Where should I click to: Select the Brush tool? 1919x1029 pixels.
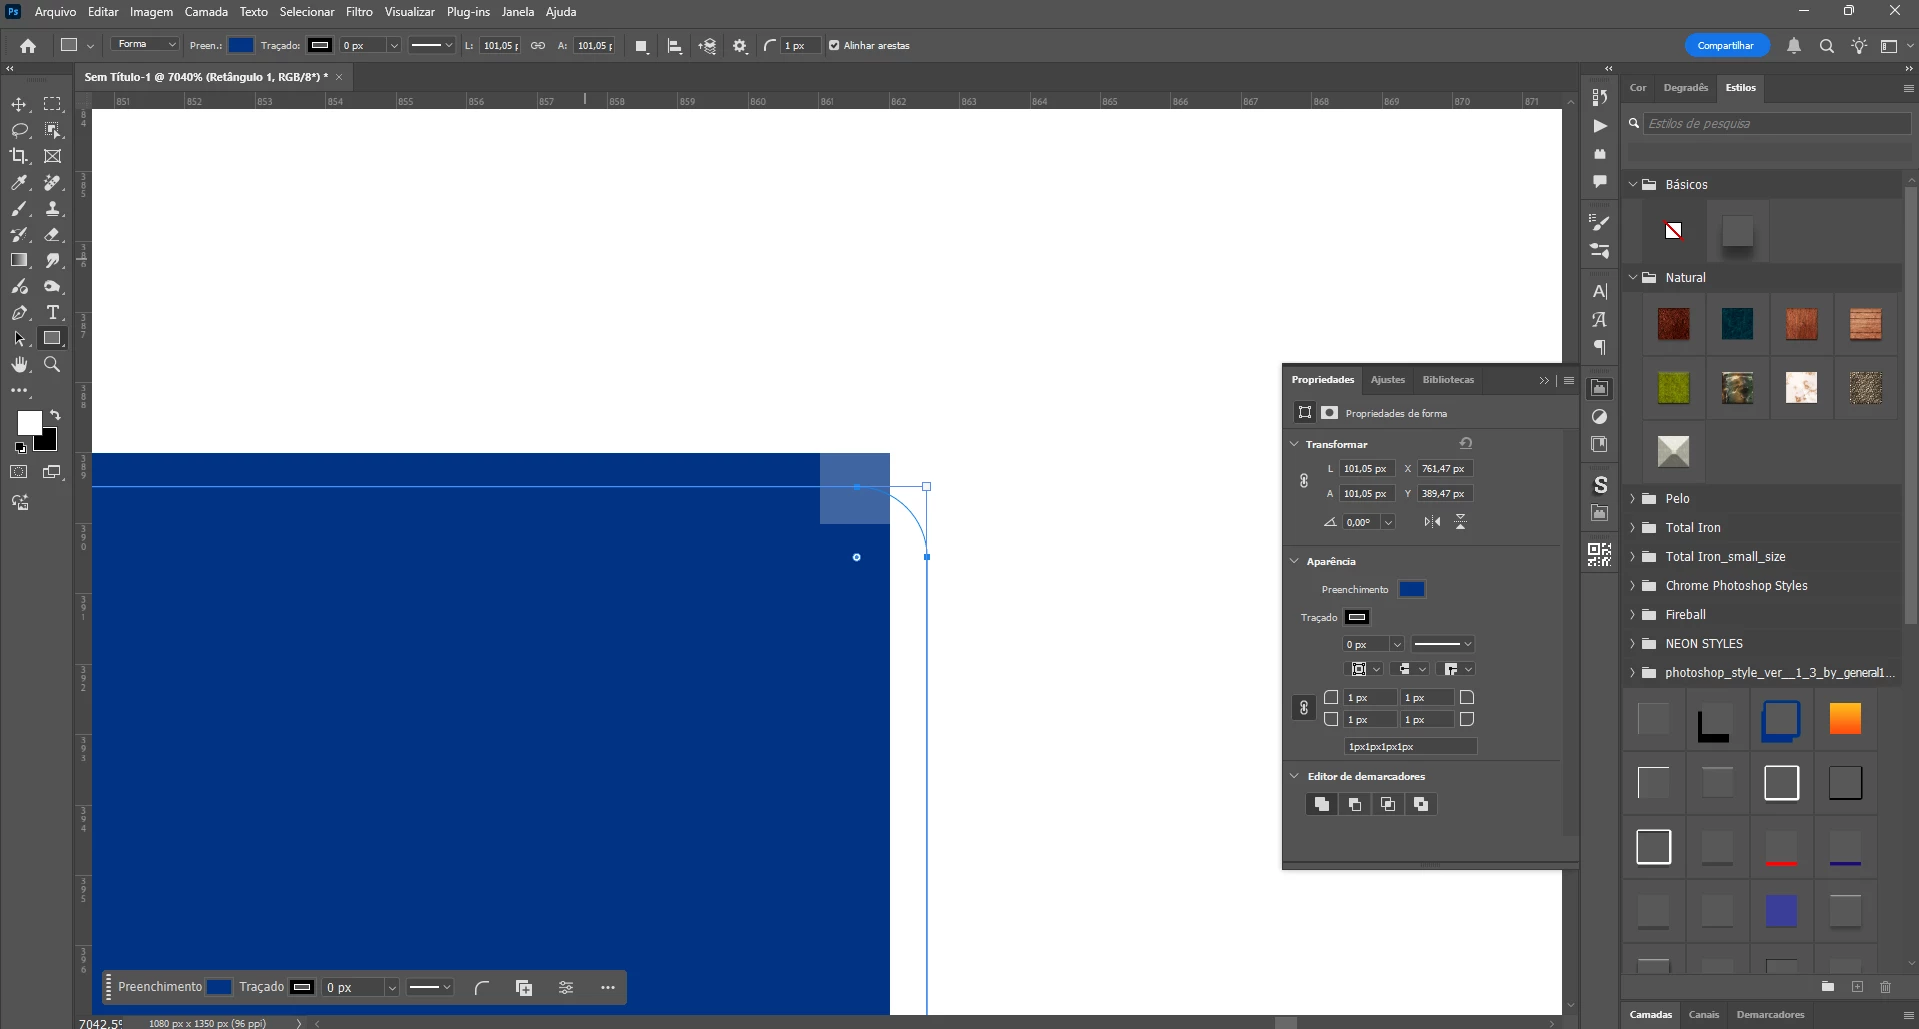tap(19, 209)
